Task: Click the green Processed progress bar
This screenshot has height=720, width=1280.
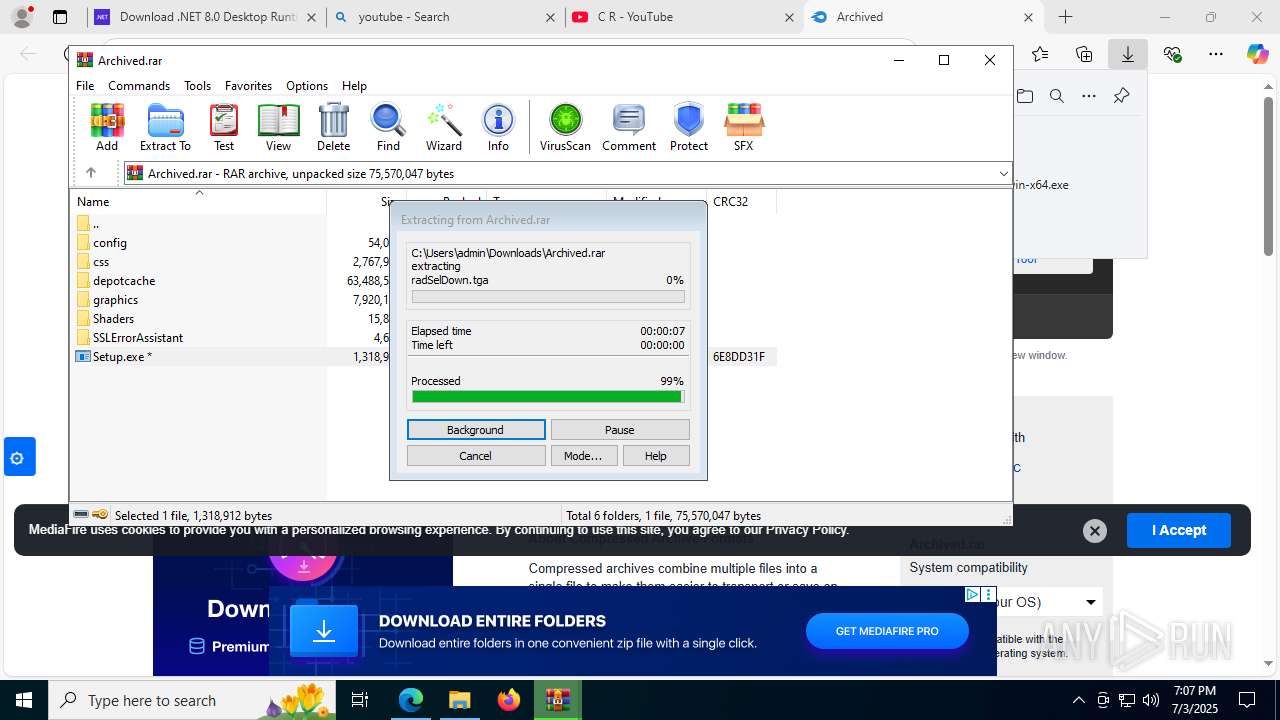Action: [548, 397]
